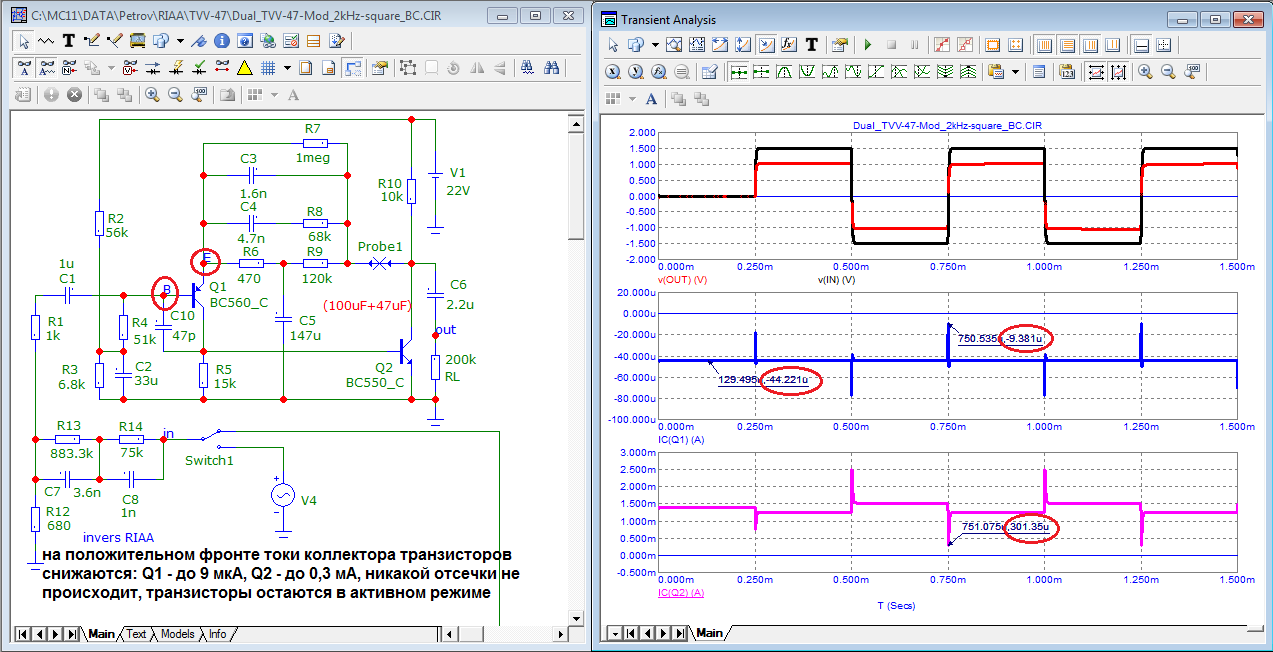Toggle the schematic grid display button
This screenshot has width=1273, height=652.
click(267, 68)
